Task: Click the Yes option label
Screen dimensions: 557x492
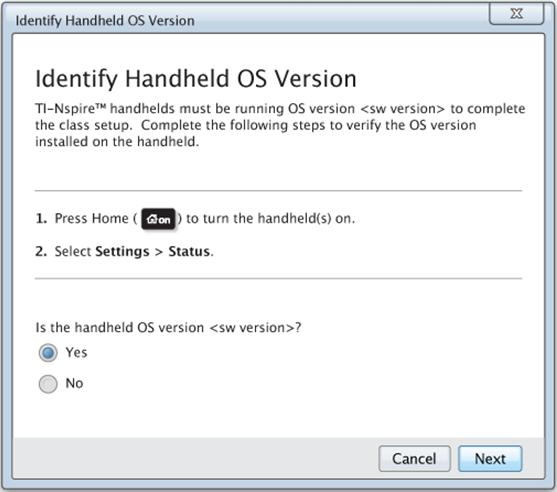Action: 76,352
